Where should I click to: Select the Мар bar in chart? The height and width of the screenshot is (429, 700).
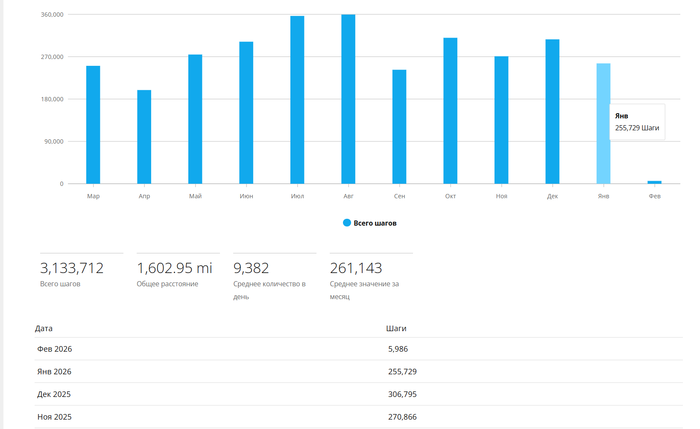(93, 125)
